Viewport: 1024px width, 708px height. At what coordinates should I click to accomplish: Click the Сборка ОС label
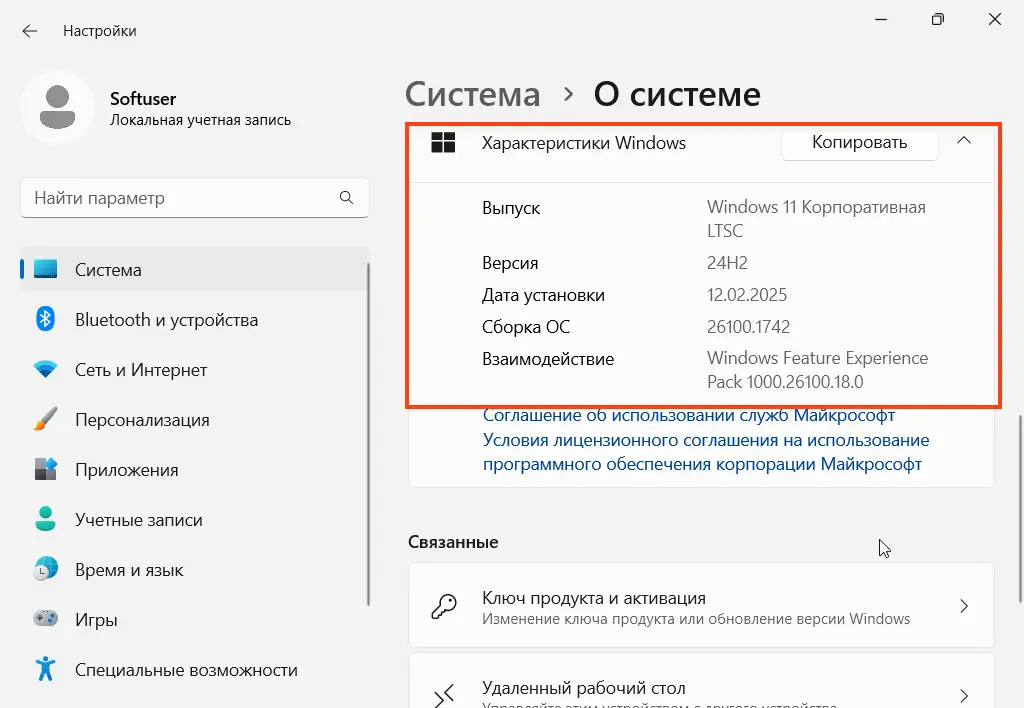[x=526, y=327]
